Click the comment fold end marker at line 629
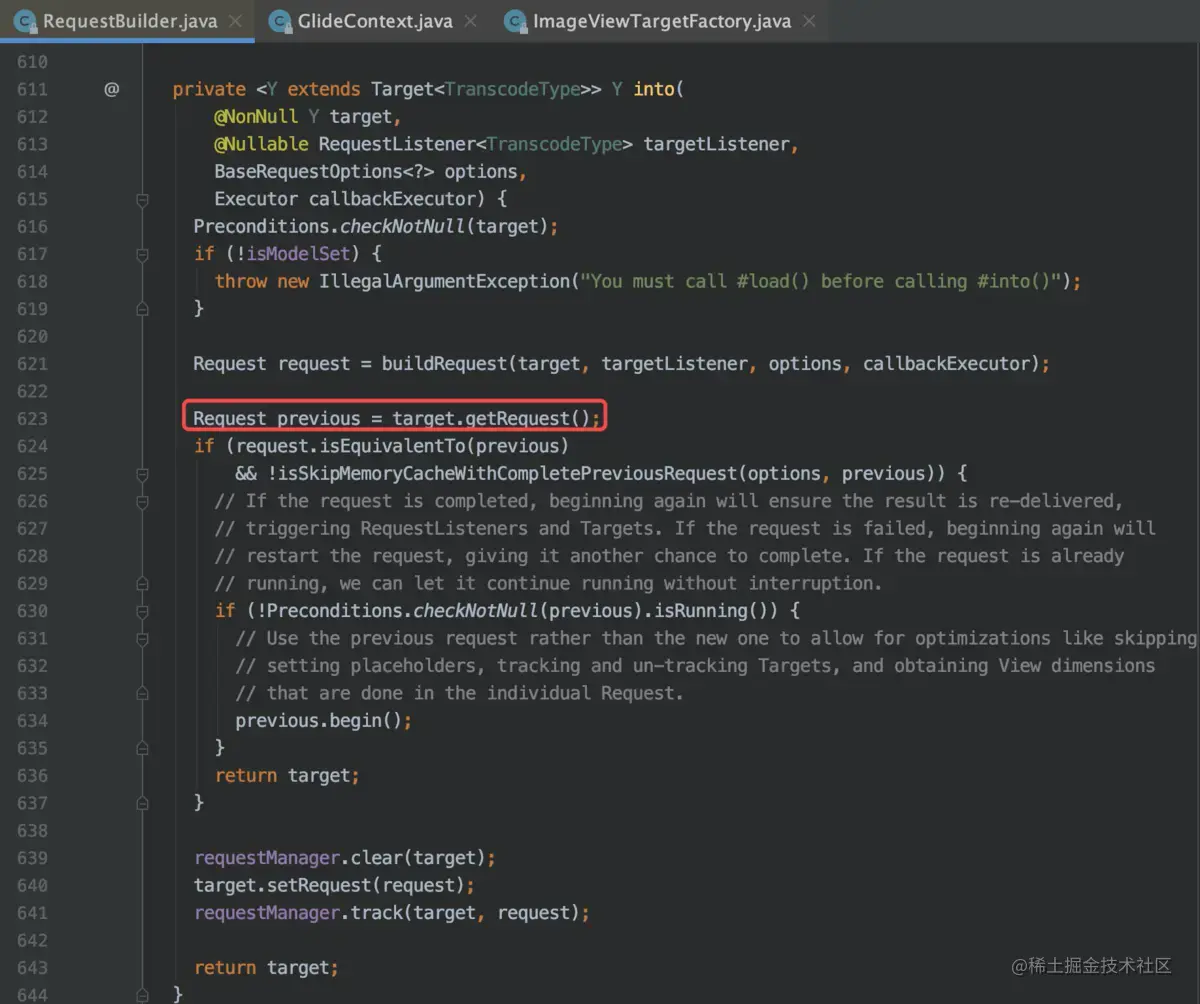This screenshot has width=1200, height=1004. click(142, 583)
